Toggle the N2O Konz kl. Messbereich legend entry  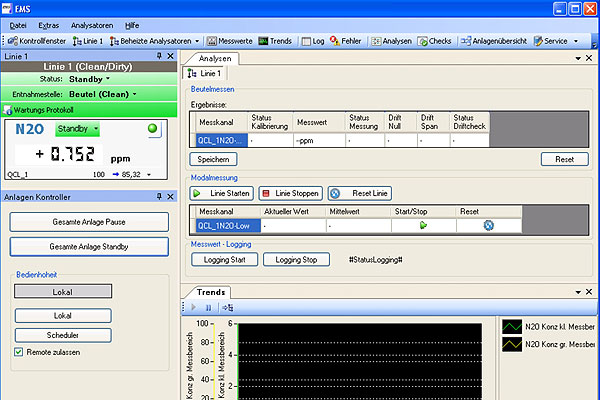click(x=548, y=326)
